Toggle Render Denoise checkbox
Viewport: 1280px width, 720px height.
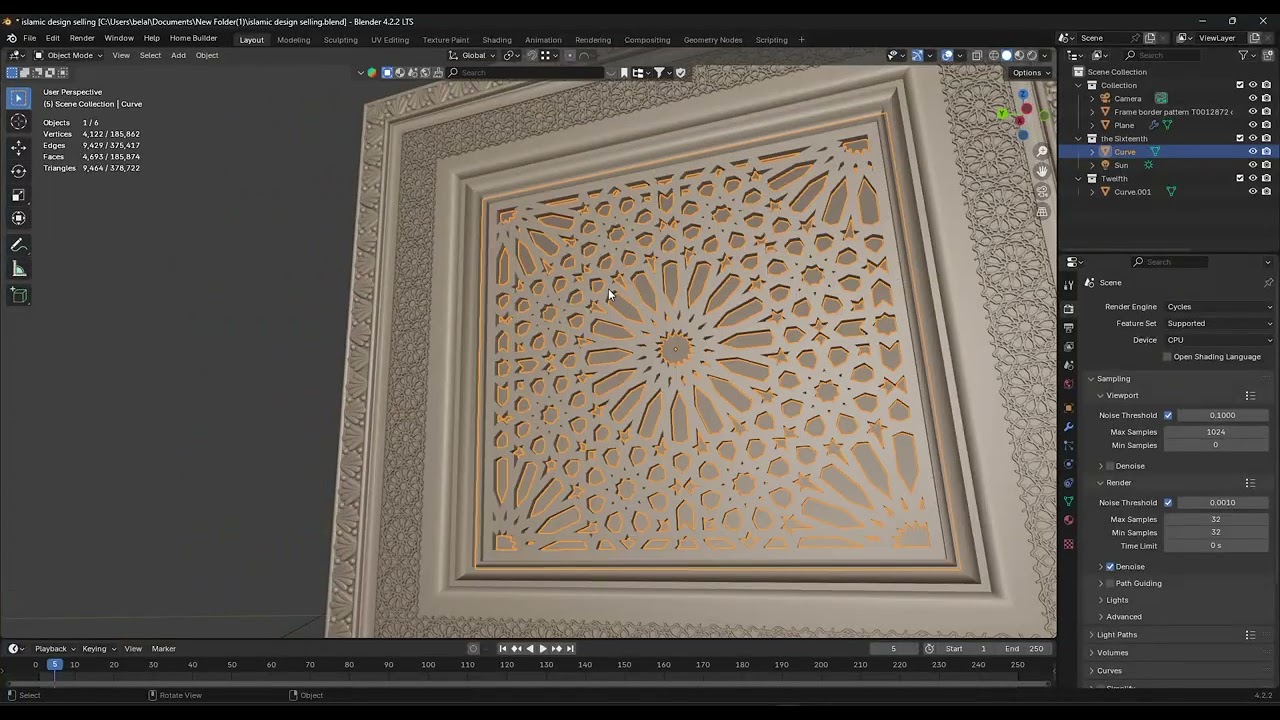[1110, 567]
